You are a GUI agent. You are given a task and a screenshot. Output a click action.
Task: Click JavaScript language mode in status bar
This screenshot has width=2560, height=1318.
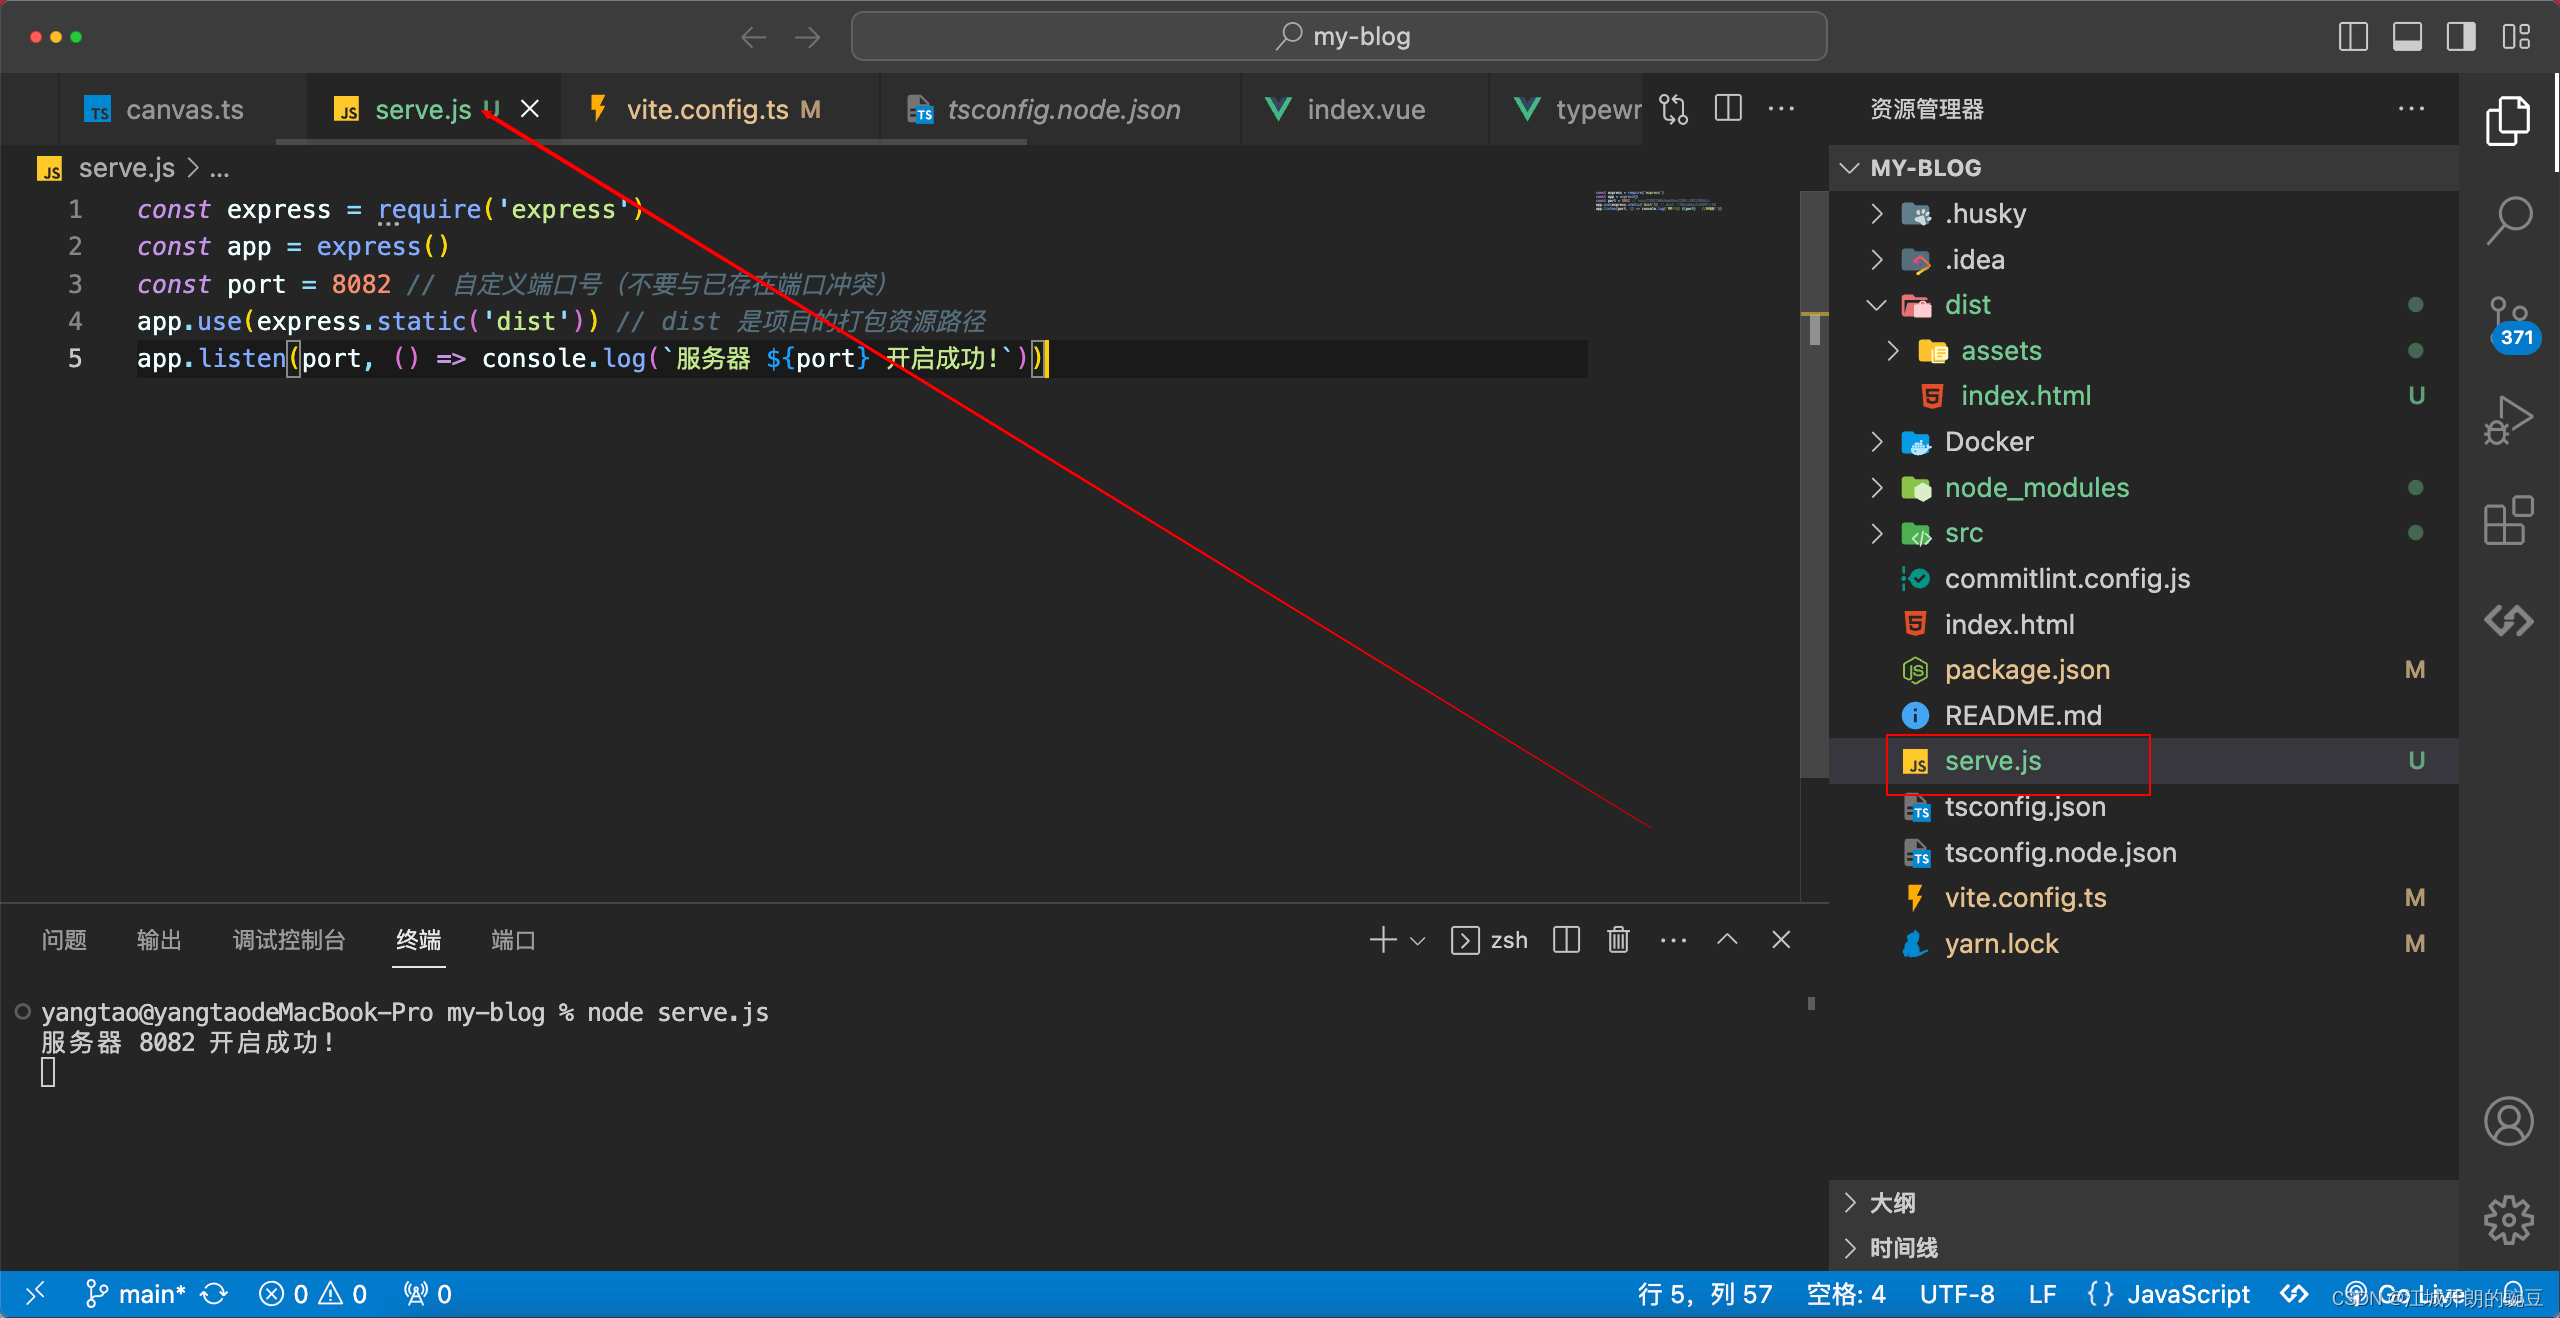click(x=2188, y=1294)
